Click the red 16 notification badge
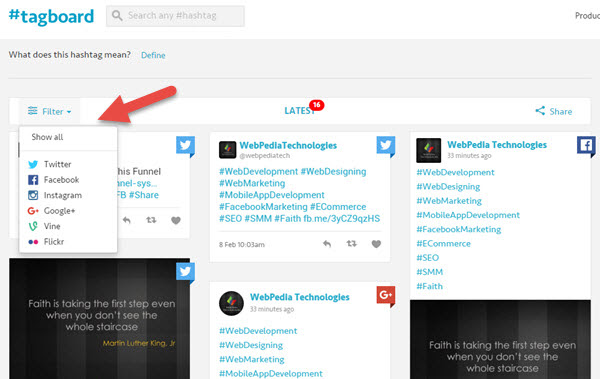This screenshot has height=379, width=600. tap(316, 105)
